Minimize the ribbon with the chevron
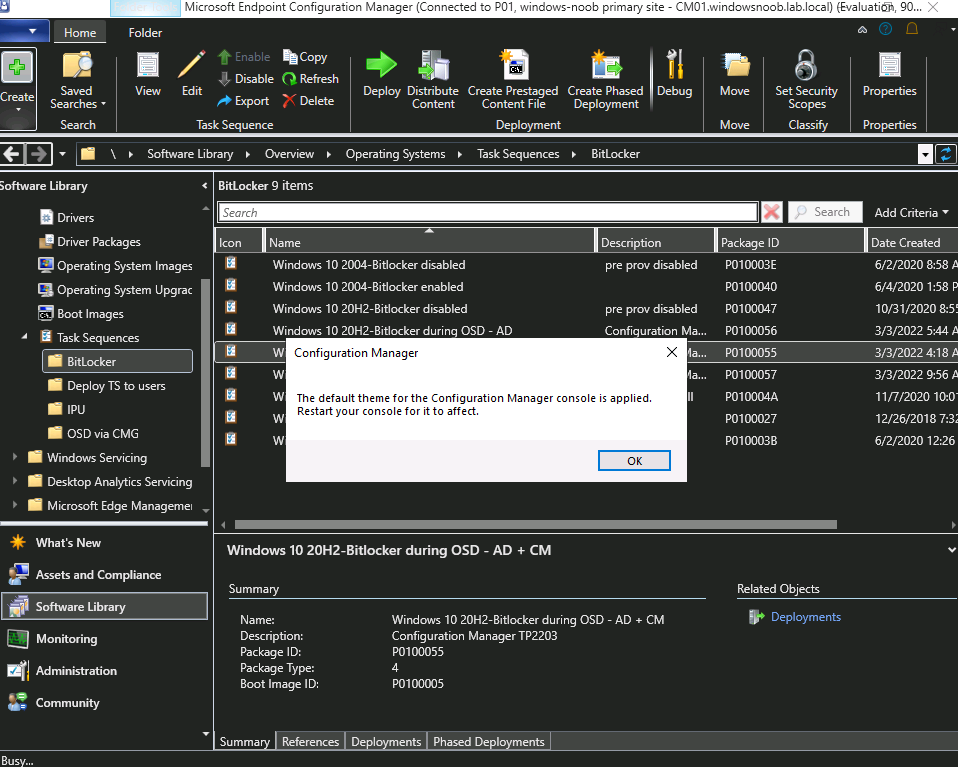 862,29
